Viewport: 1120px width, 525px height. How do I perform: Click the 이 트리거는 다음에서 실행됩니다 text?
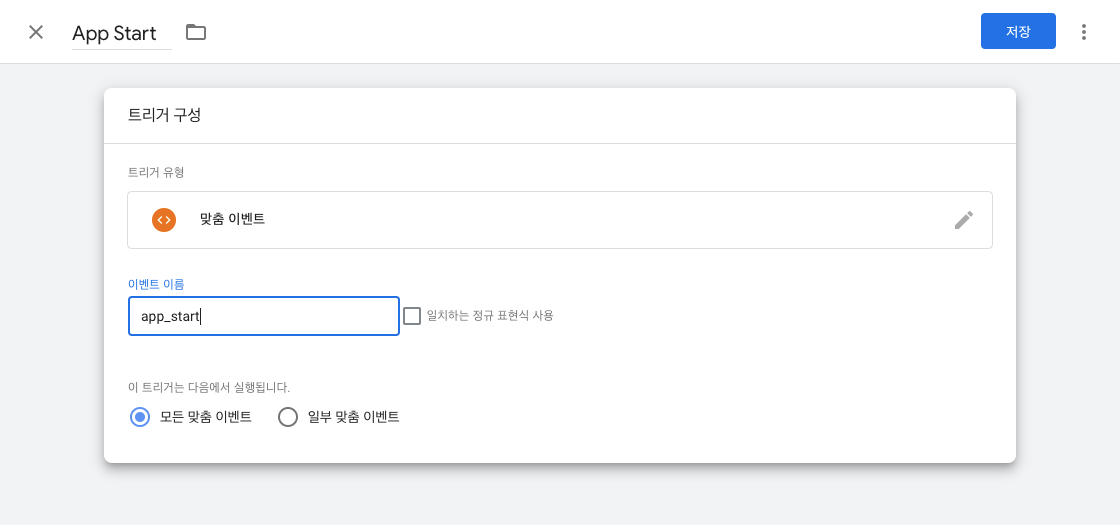[209, 387]
